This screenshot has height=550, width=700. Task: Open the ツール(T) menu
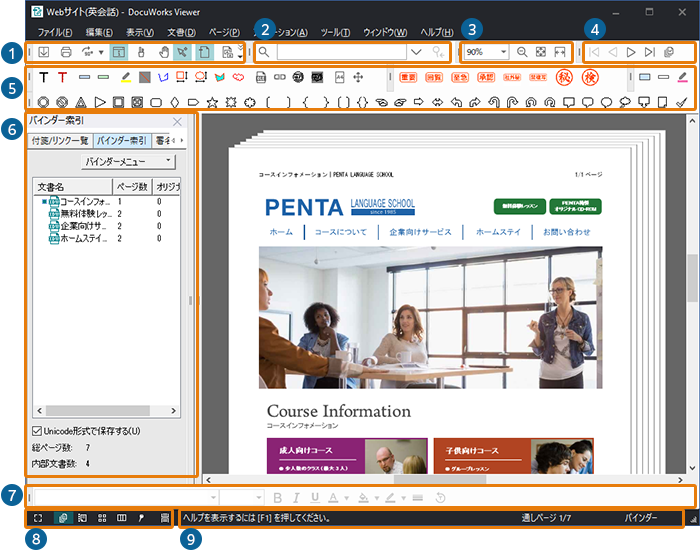click(335, 32)
